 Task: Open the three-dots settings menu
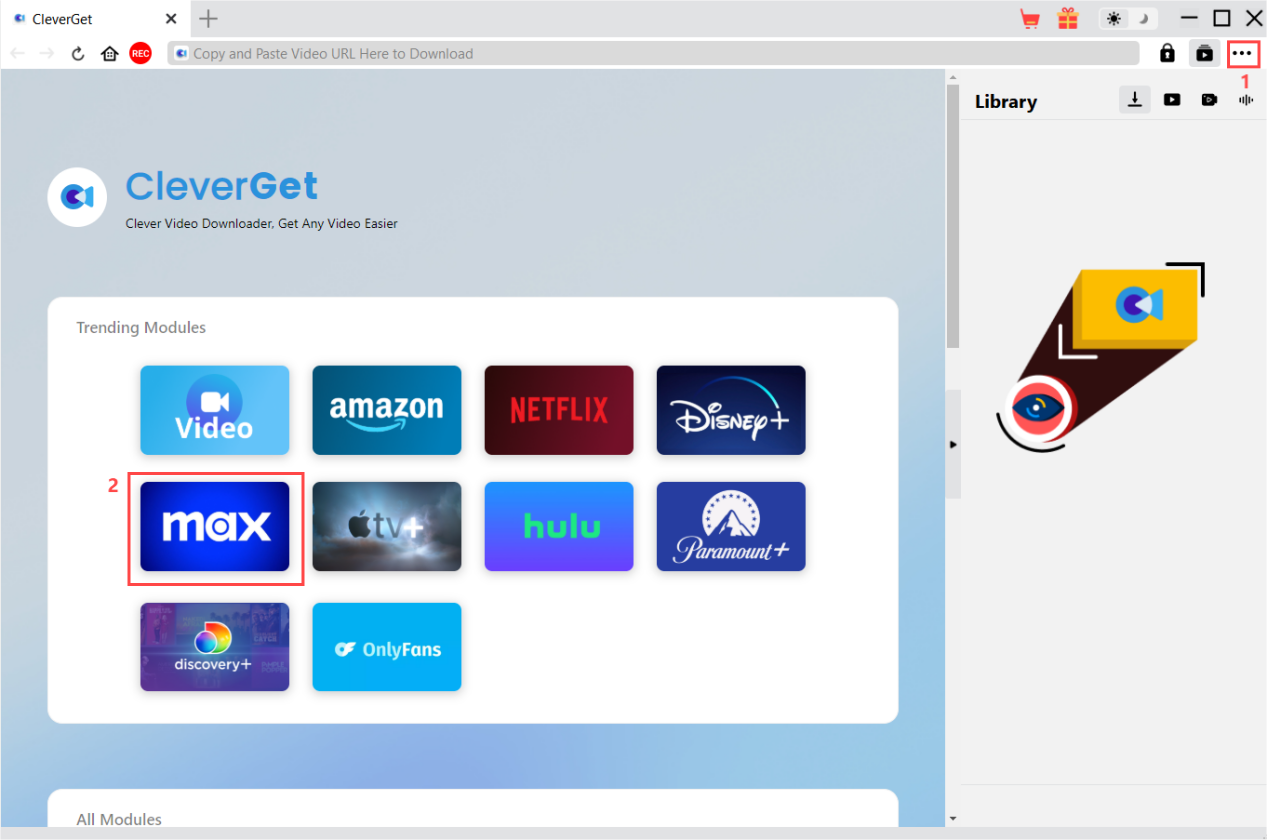[1242, 54]
